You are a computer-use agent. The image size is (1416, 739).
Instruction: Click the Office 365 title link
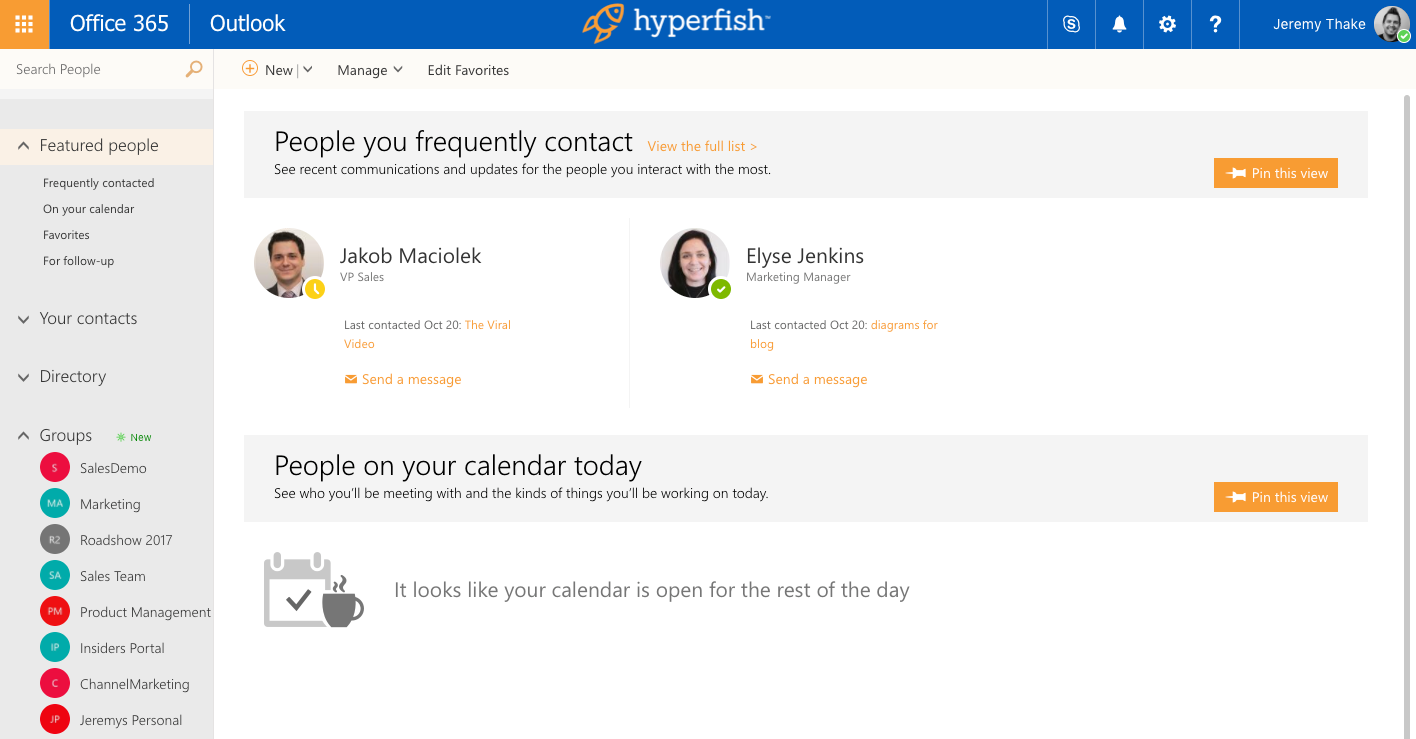(x=119, y=23)
